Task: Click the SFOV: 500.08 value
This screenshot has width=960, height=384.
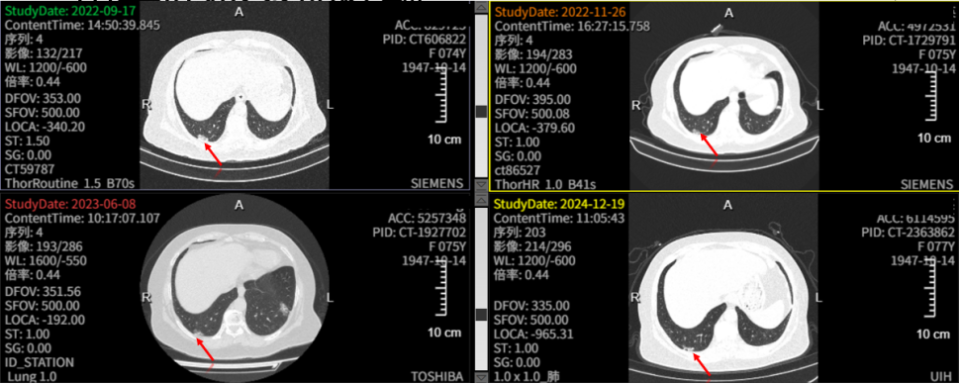Action: (531, 113)
